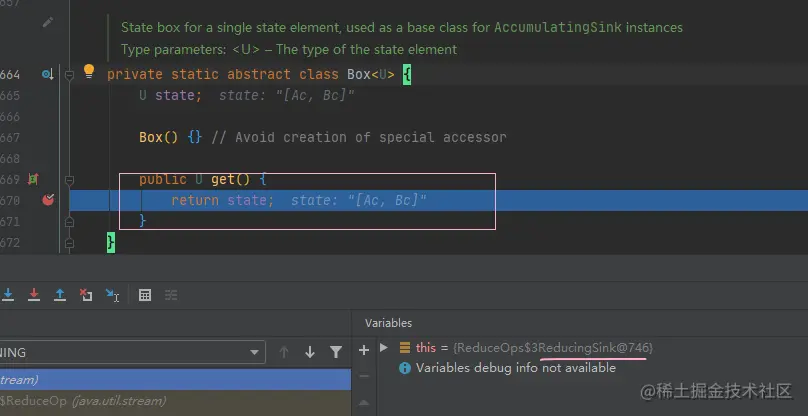Click the blue info icon in Variables

pos(405,368)
